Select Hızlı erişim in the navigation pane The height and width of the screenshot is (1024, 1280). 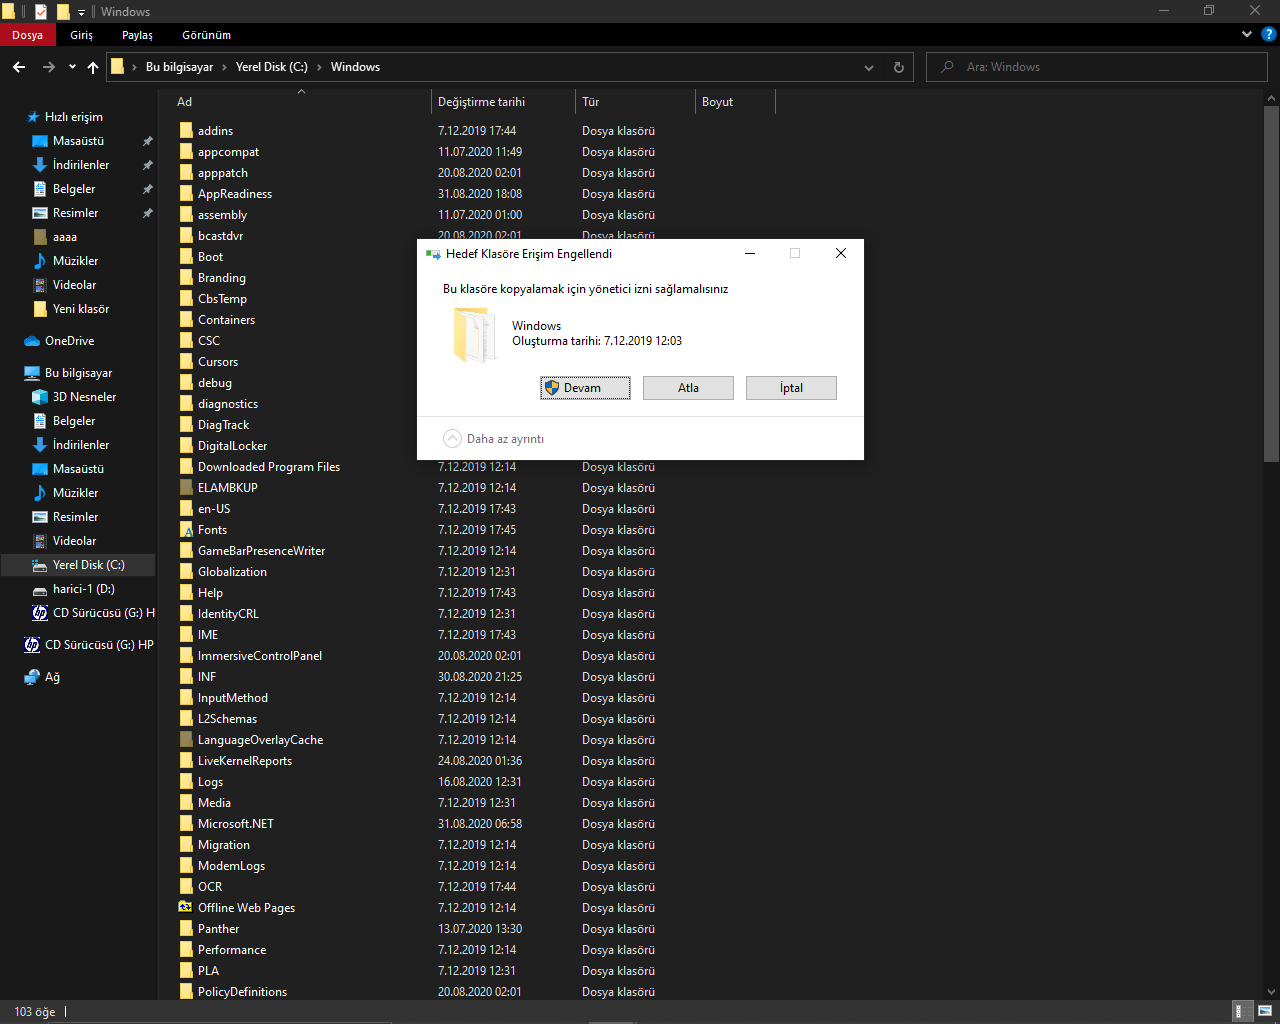tap(74, 117)
